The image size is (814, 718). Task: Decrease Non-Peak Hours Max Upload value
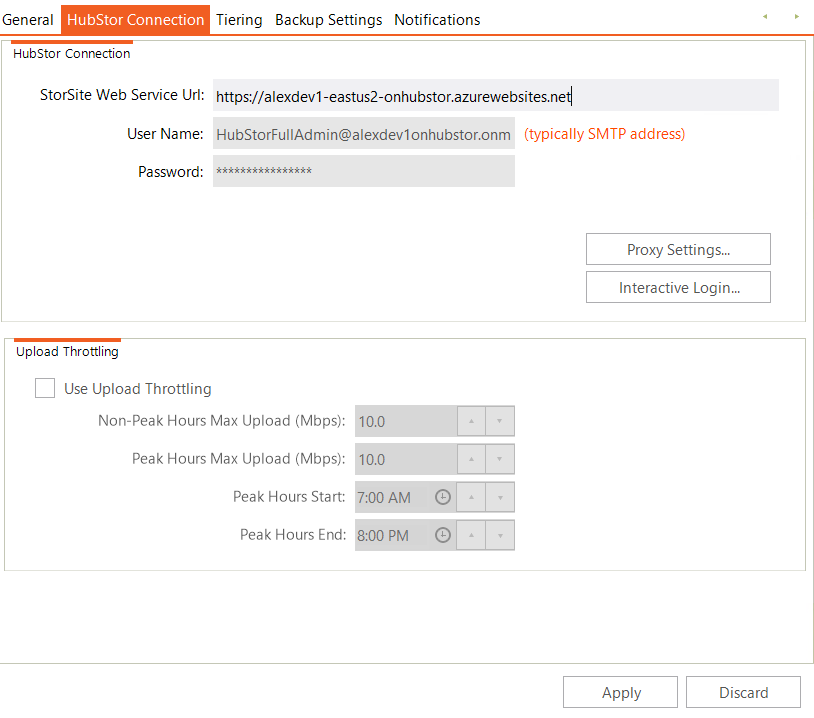coord(499,421)
